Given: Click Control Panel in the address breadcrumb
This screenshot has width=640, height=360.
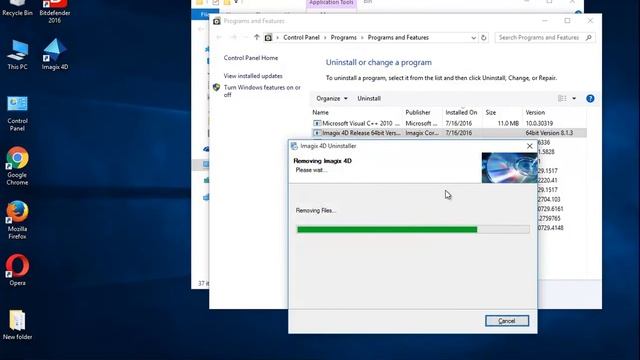Looking at the screenshot, I should (301, 38).
